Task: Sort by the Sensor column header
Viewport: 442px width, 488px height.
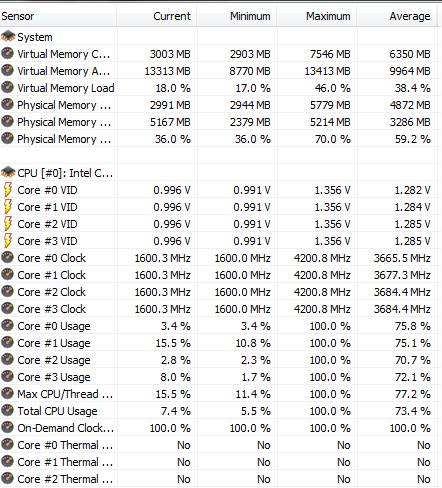Action: pos(58,16)
